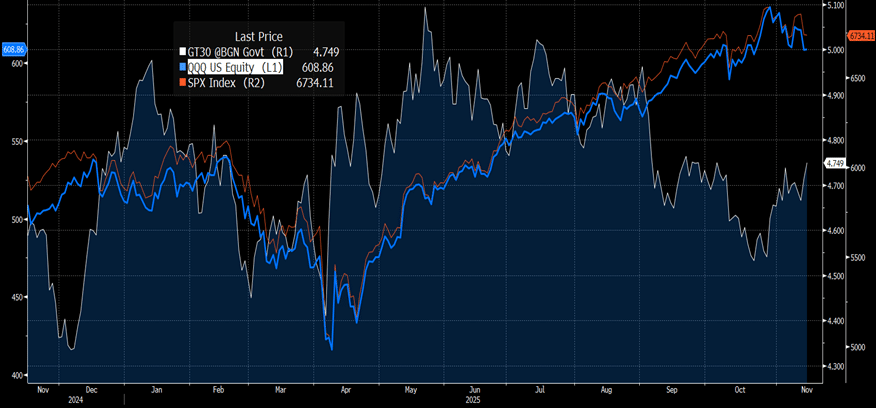
Task: Click the Dec month label on time axis
Action: pos(91,387)
